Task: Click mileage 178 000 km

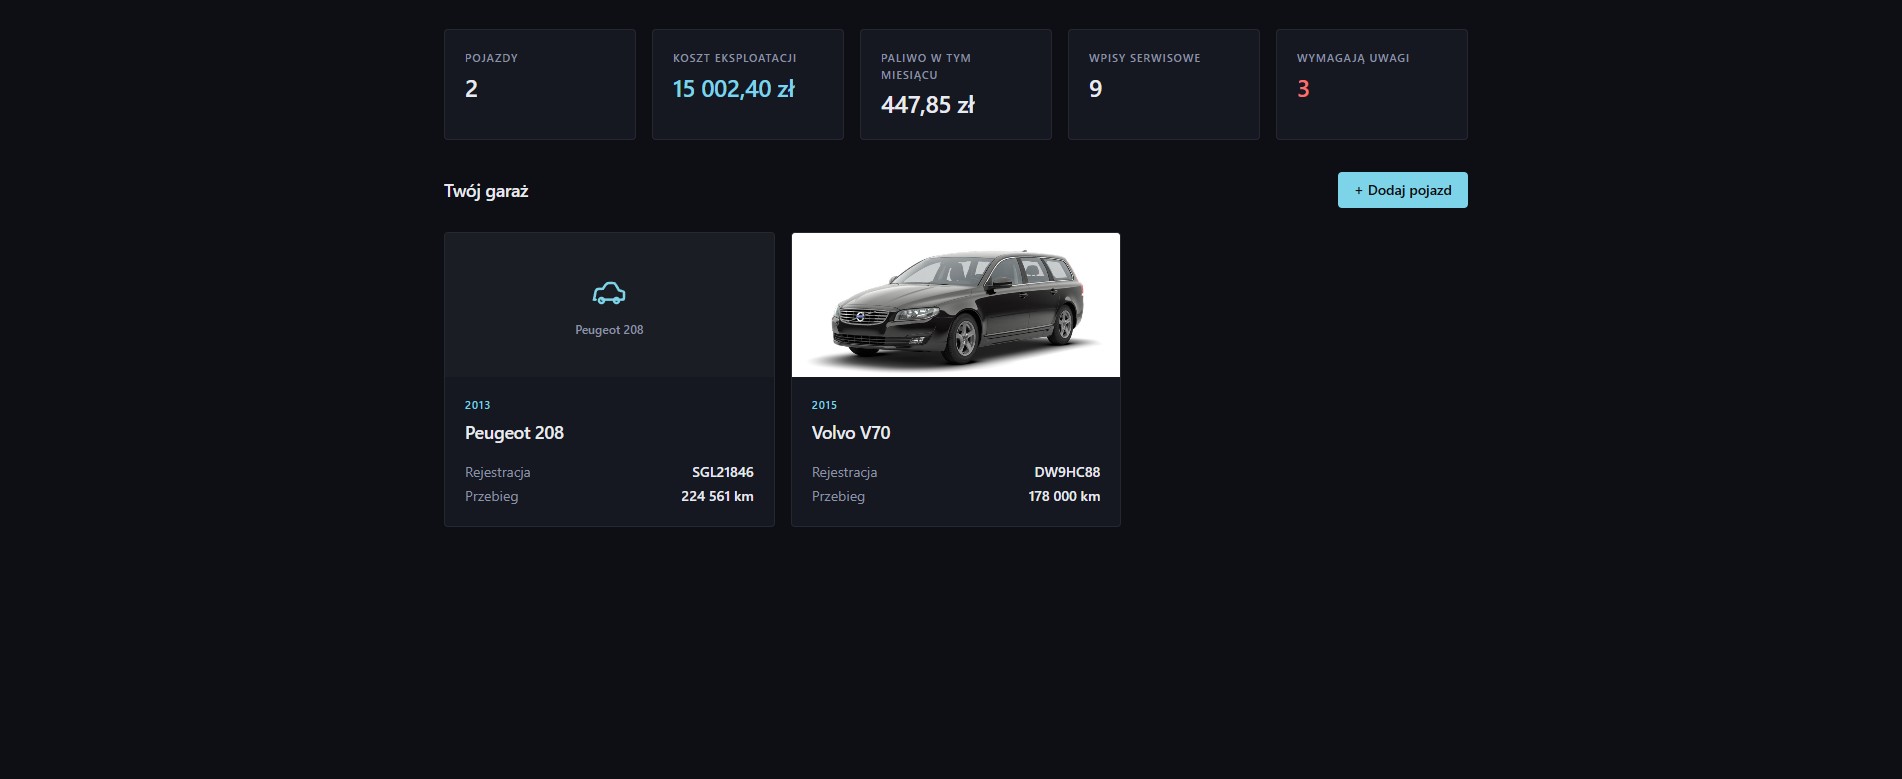Action: [1064, 496]
